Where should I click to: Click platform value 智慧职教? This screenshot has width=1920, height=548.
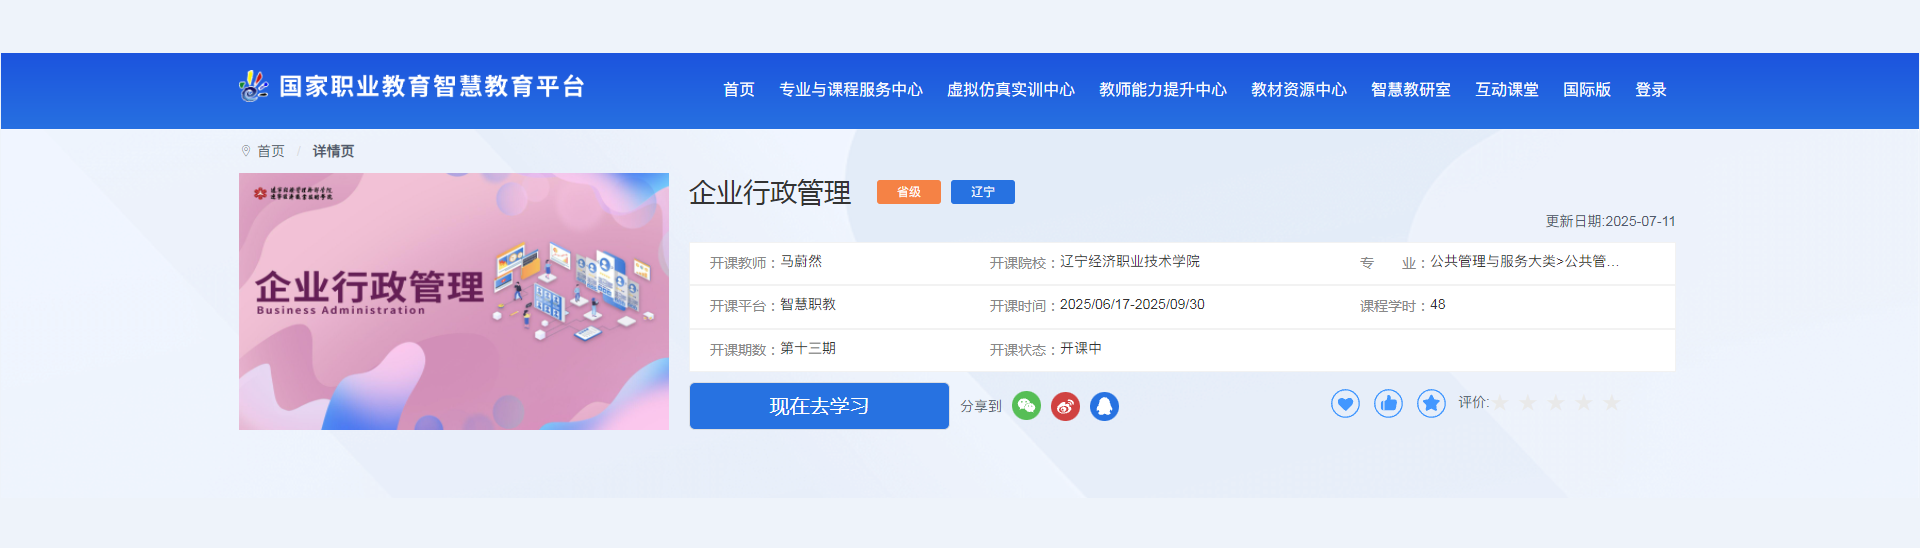pos(808,304)
